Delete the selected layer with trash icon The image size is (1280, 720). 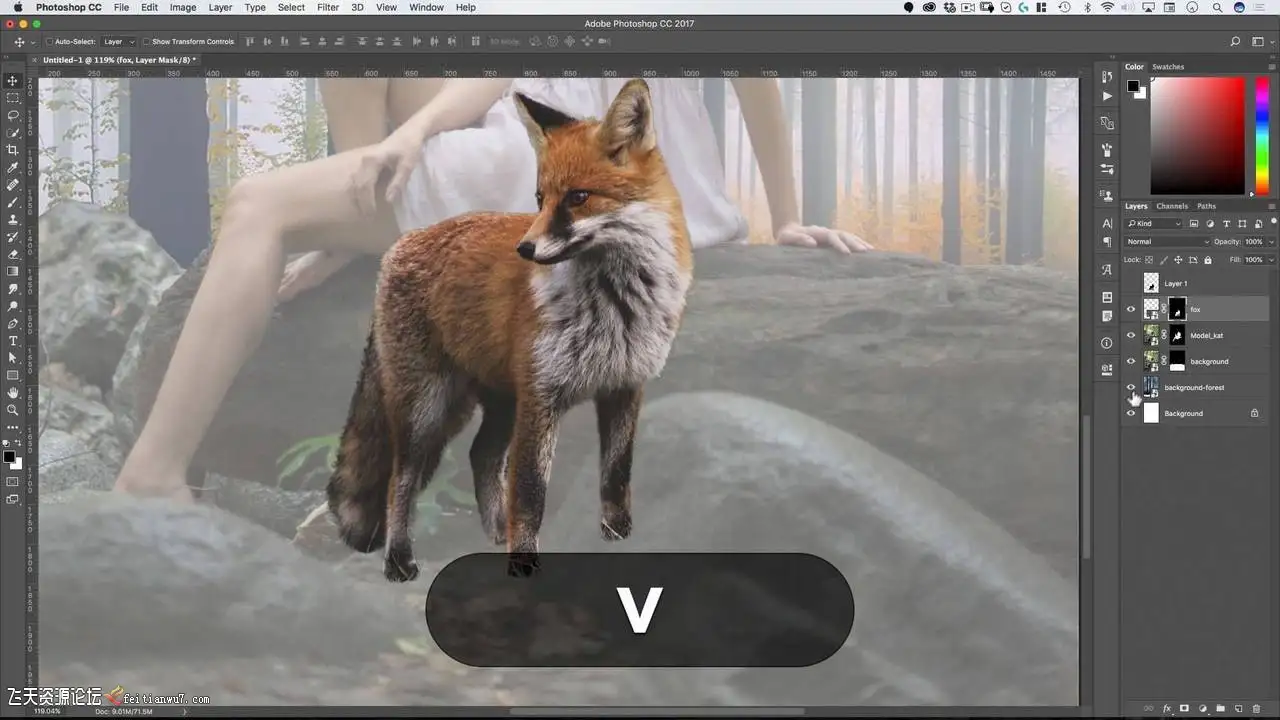click(1257, 708)
